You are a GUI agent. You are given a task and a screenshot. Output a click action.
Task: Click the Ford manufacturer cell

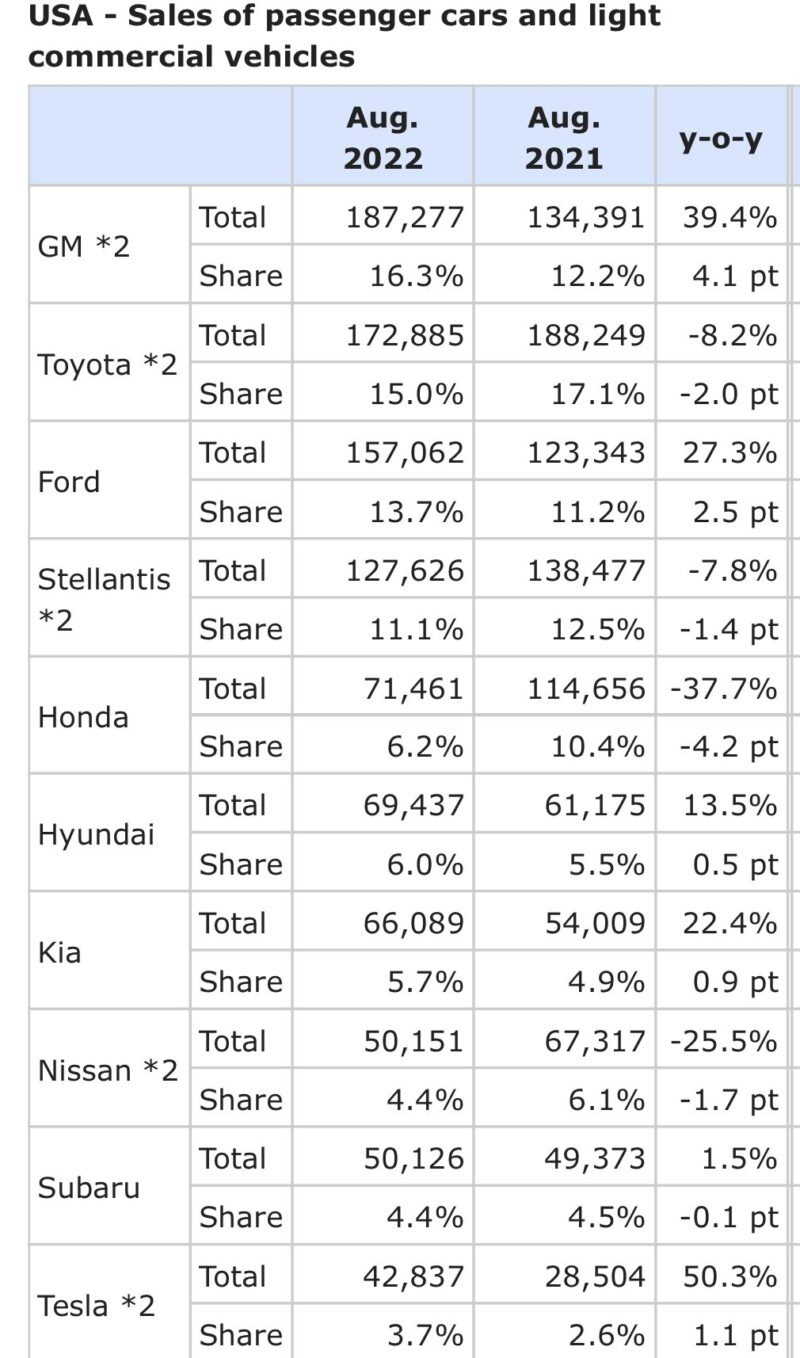point(69,482)
